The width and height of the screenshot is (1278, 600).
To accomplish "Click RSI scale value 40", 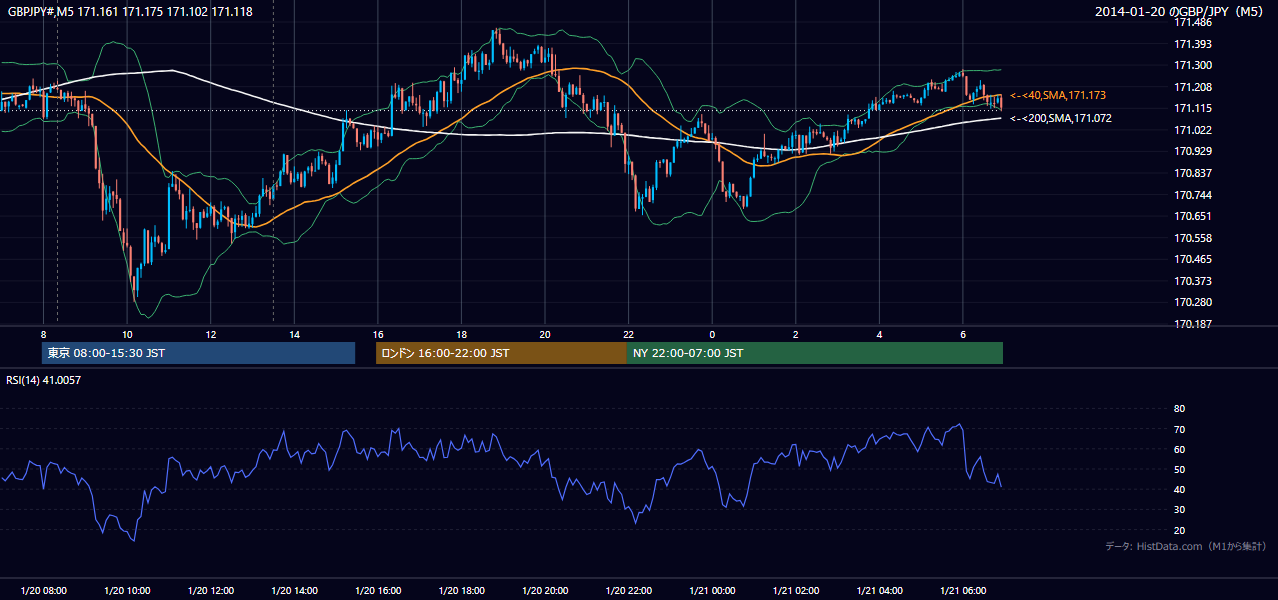I will [1179, 489].
